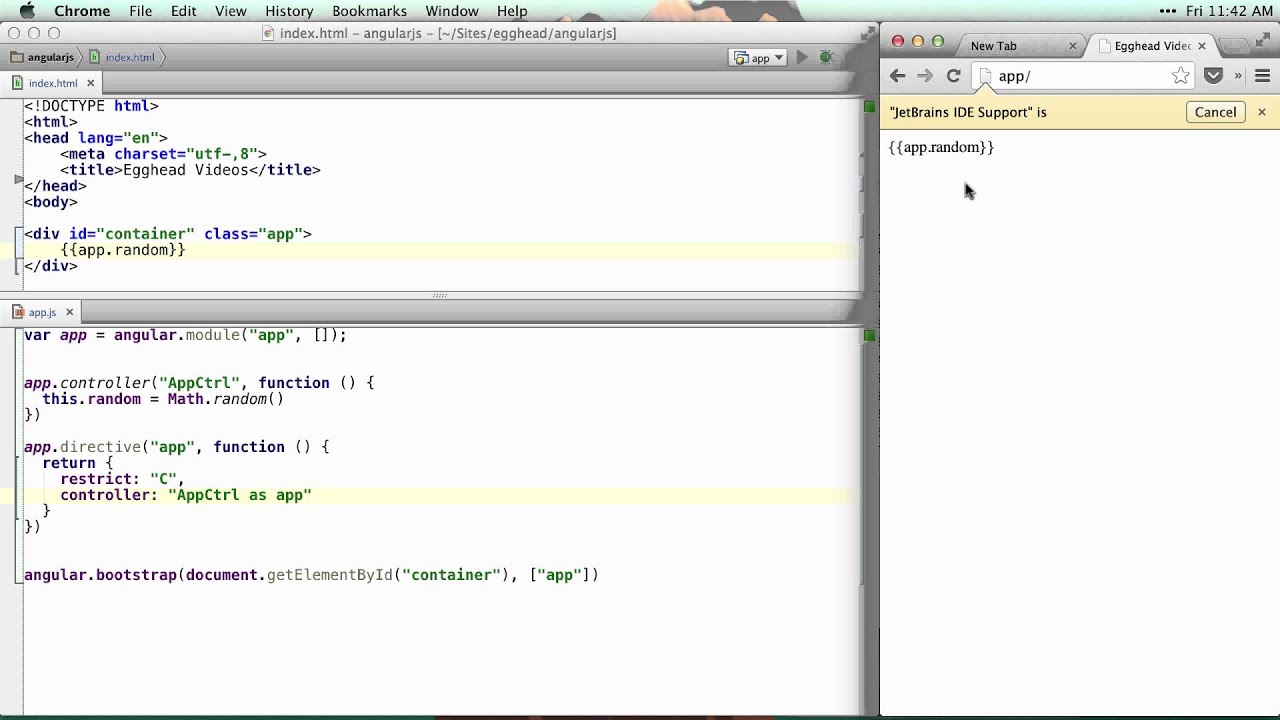Image resolution: width=1280 pixels, height=720 pixels.
Task: Open the Apple menu
Action: 27,11
